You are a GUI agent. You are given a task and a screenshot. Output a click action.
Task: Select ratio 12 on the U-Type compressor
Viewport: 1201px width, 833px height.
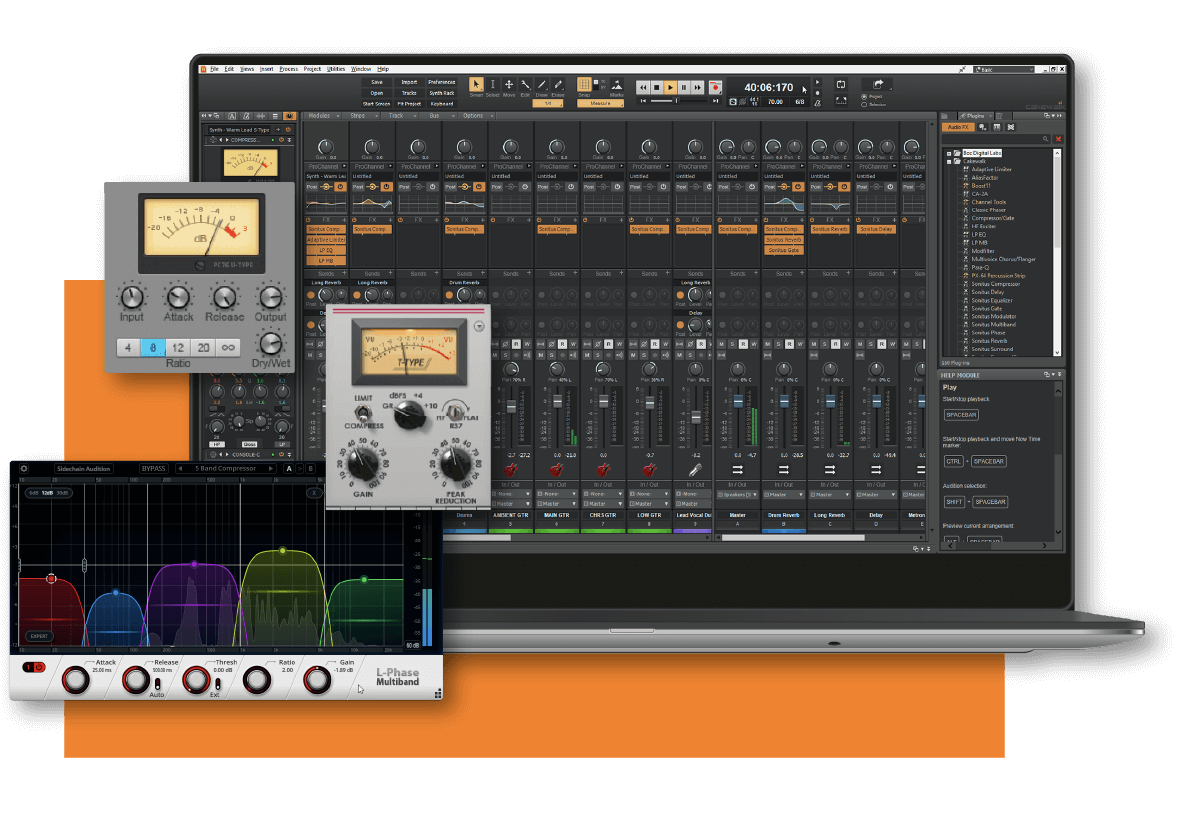coord(178,347)
